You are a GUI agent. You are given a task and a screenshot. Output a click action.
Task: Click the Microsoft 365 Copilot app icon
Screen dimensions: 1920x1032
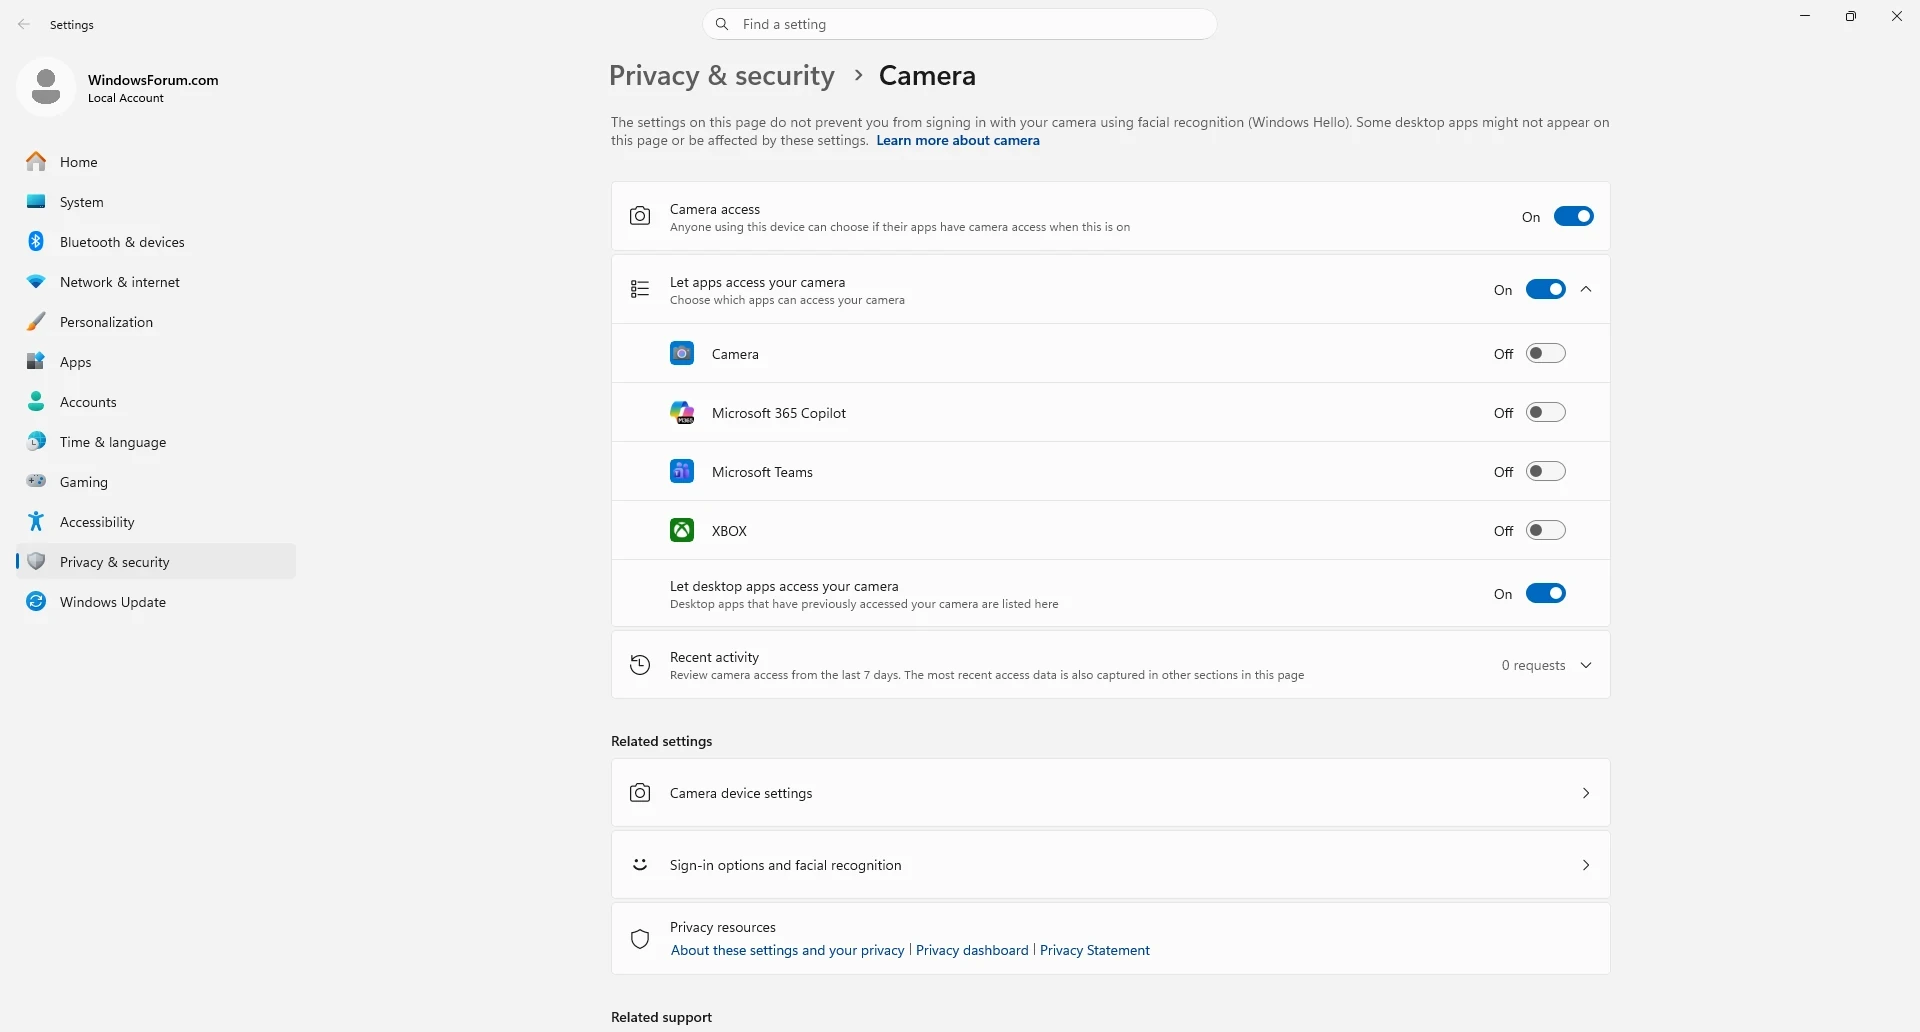(x=682, y=412)
